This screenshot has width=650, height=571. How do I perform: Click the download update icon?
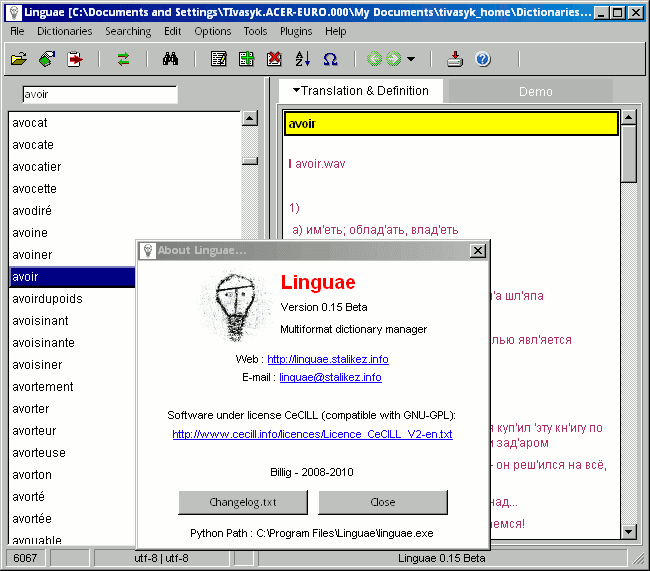pos(455,59)
